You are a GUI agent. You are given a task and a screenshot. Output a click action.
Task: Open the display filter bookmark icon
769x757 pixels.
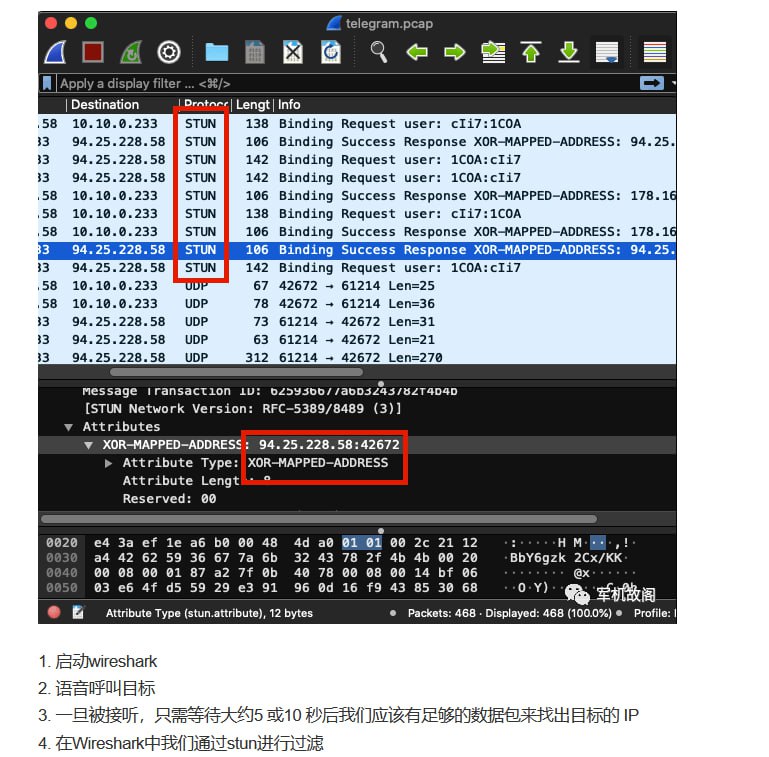click(x=47, y=83)
